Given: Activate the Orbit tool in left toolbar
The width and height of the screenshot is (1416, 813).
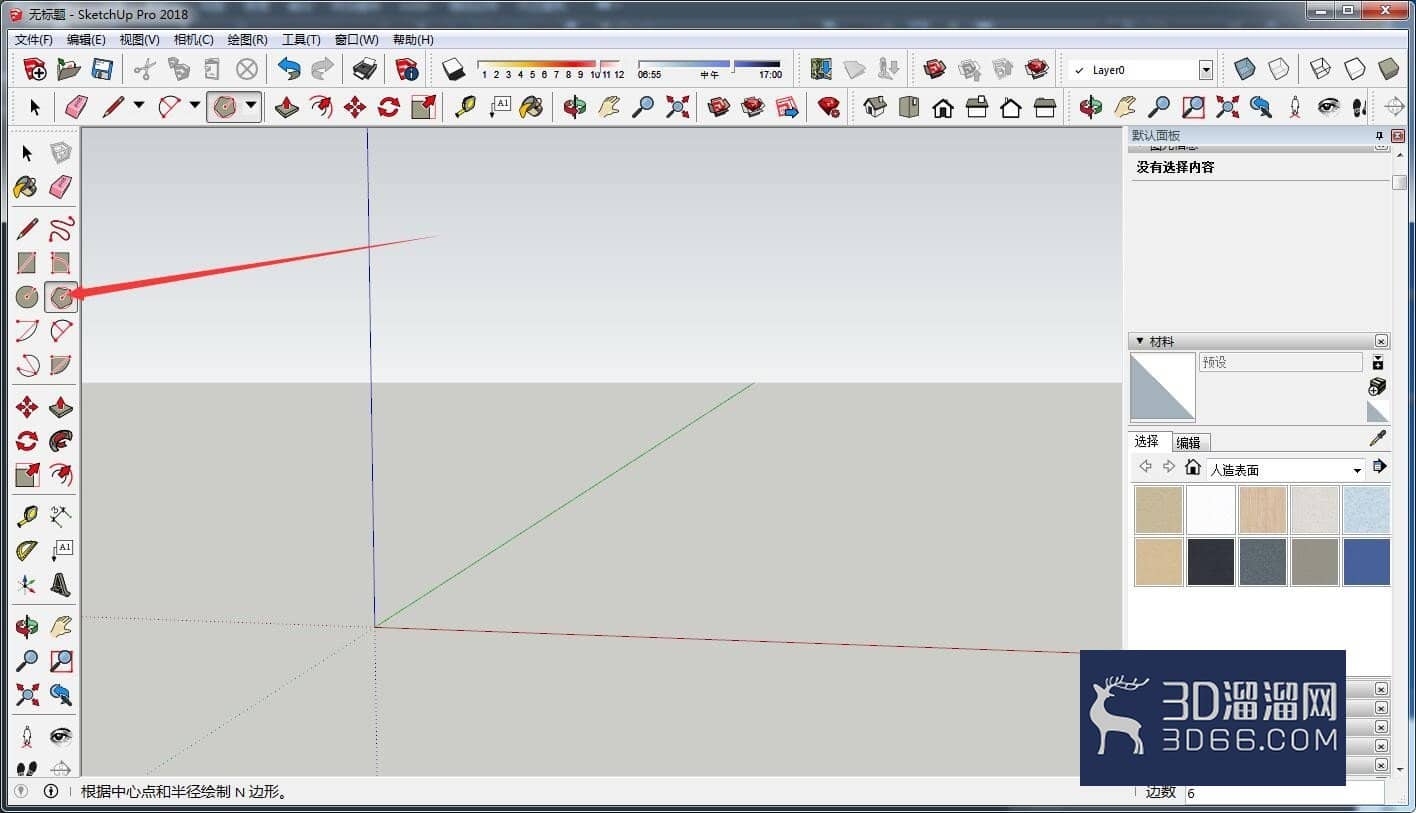Looking at the screenshot, I should tap(27, 627).
